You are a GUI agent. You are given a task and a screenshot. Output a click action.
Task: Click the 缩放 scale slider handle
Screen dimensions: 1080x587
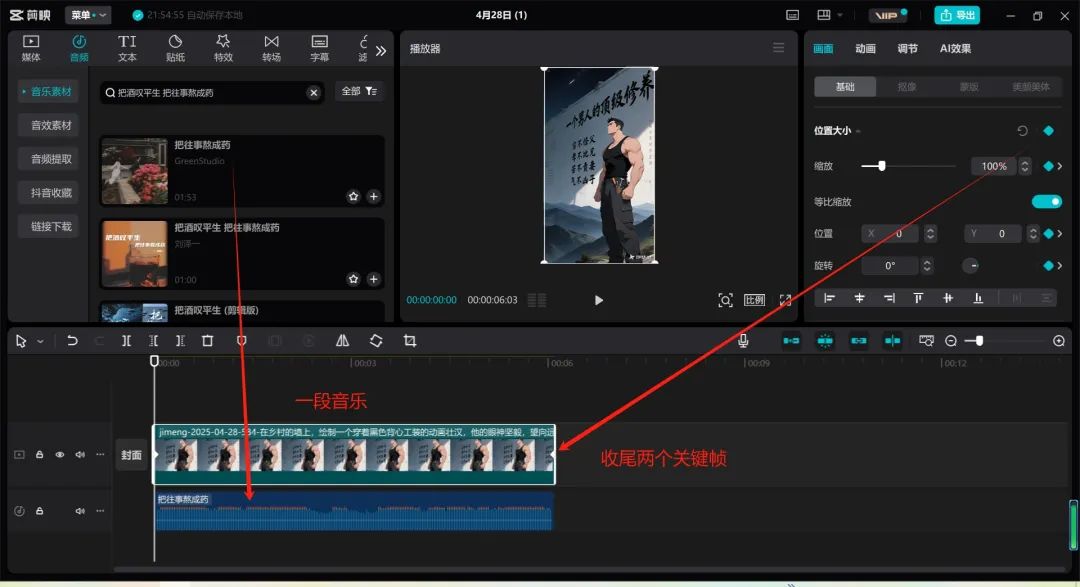coord(882,166)
